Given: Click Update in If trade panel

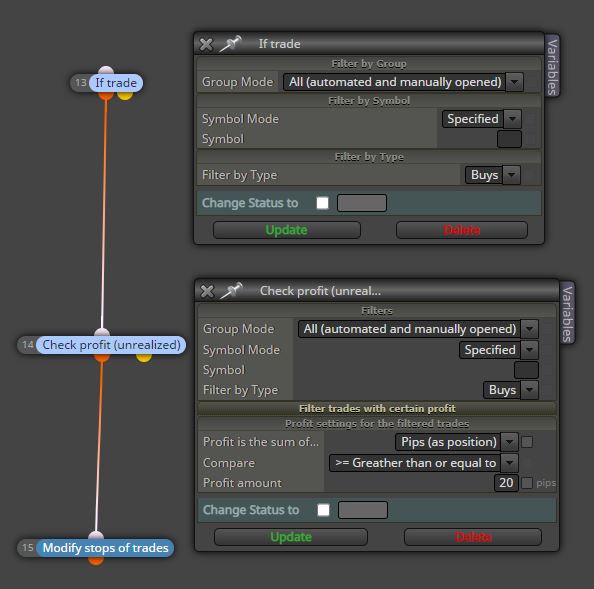Looking at the screenshot, I should [x=287, y=230].
